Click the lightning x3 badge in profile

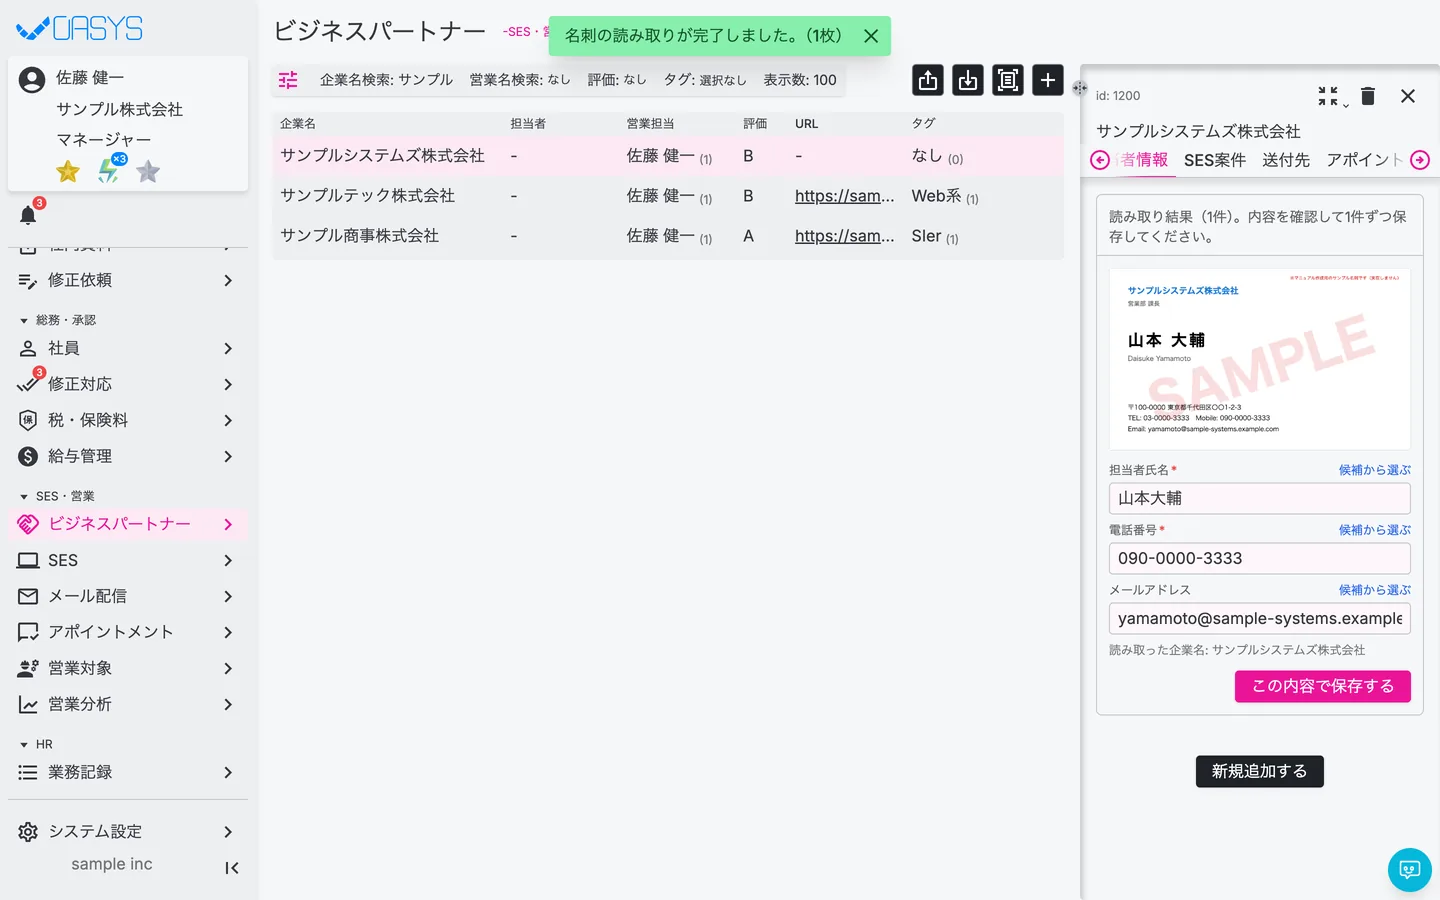[x=110, y=170]
